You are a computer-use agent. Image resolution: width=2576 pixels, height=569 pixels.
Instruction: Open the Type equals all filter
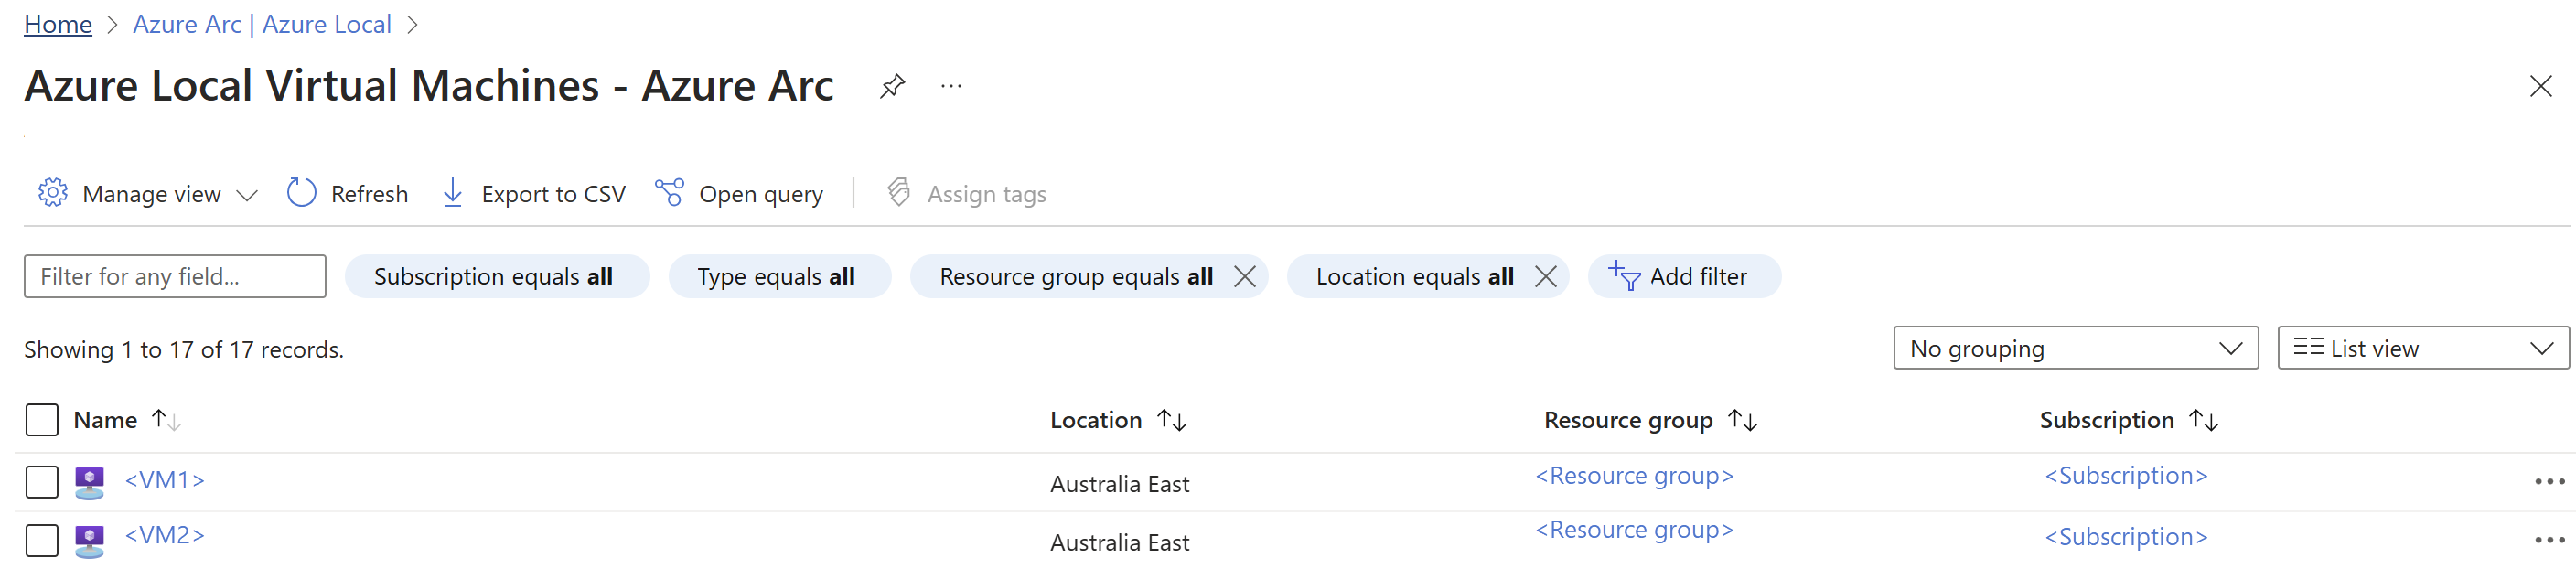click(779, 276)
